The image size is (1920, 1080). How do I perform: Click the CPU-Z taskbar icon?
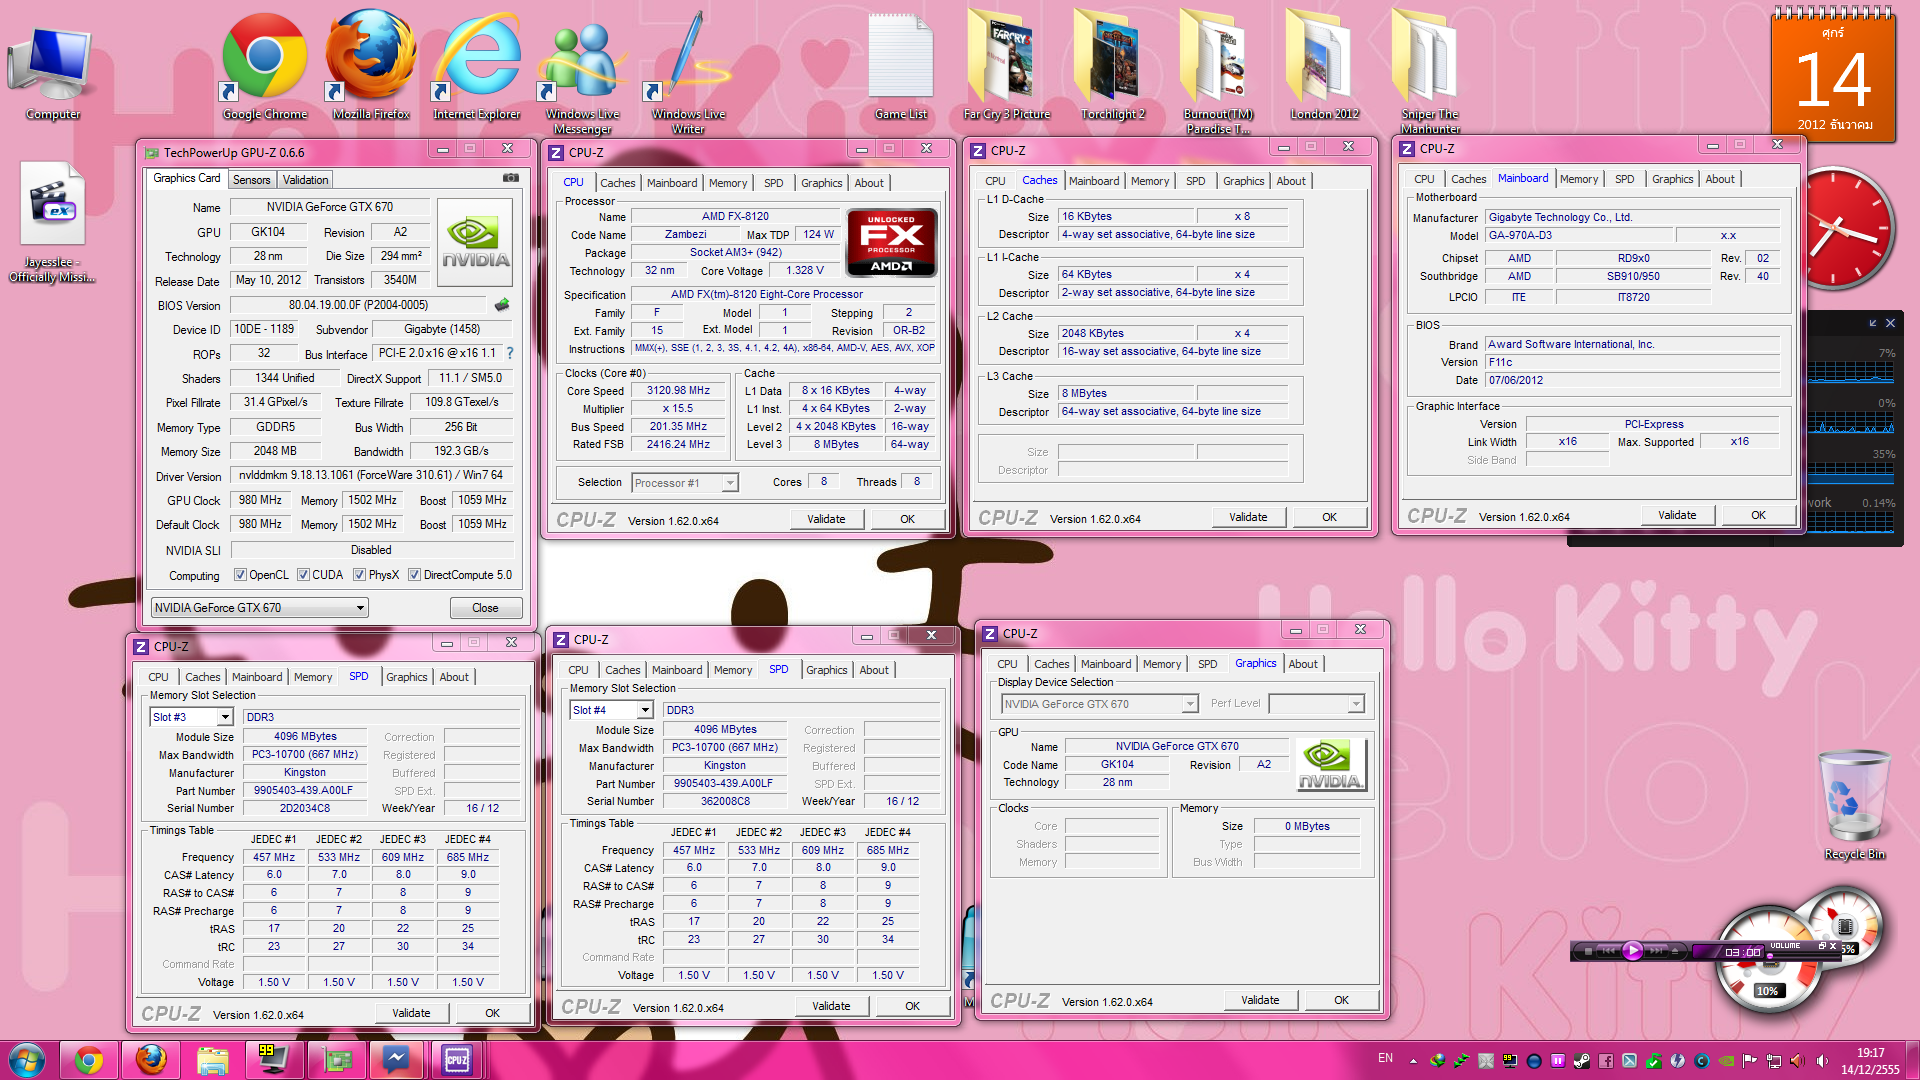pos(457,1059)
